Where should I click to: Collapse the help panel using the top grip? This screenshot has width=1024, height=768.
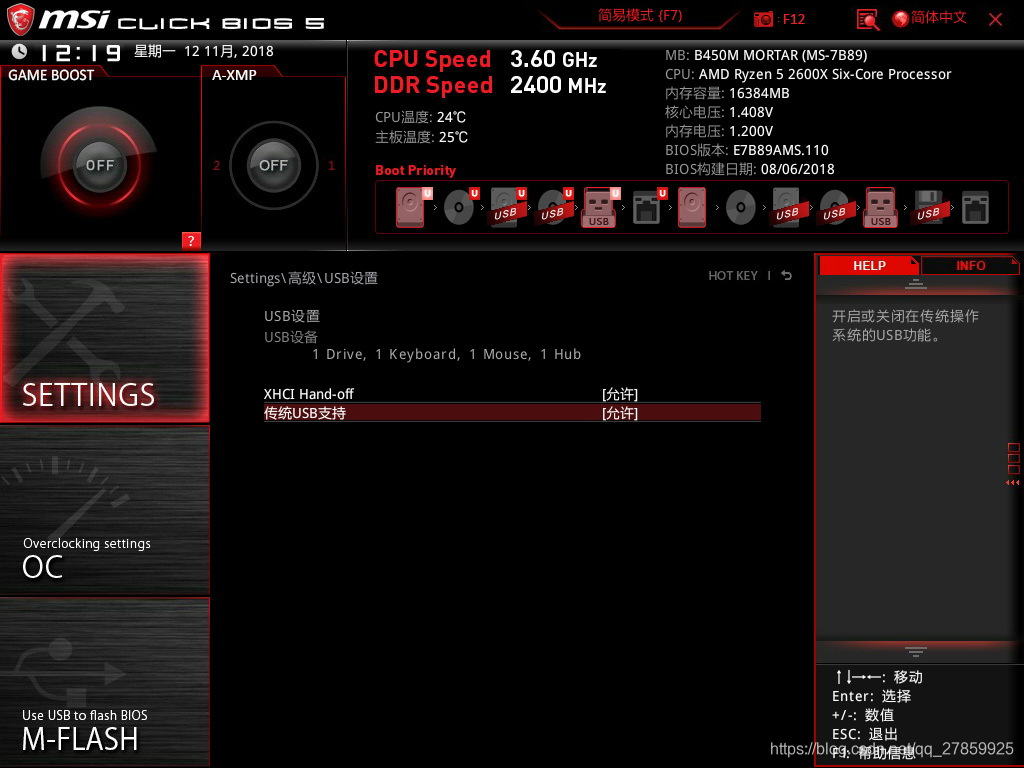click(916, 284)
